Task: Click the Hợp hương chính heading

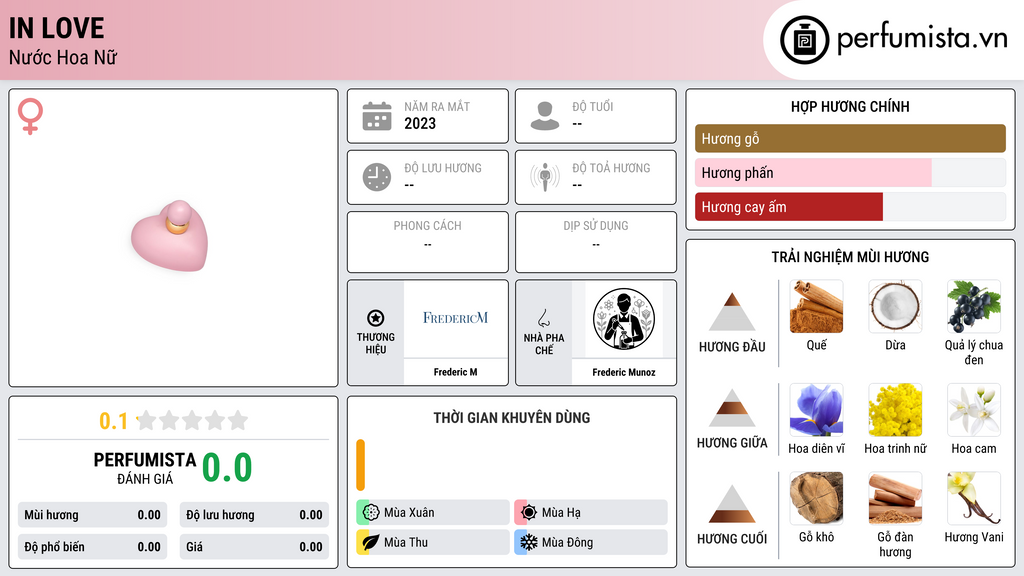Action: [x=850, y=106]
